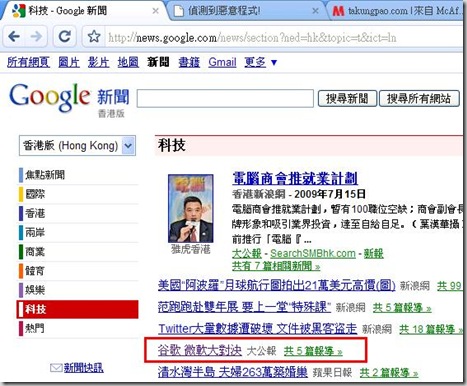Click the browser forward arrow
The height and width of the screenshot is (386, 467).
click(36, 36)
